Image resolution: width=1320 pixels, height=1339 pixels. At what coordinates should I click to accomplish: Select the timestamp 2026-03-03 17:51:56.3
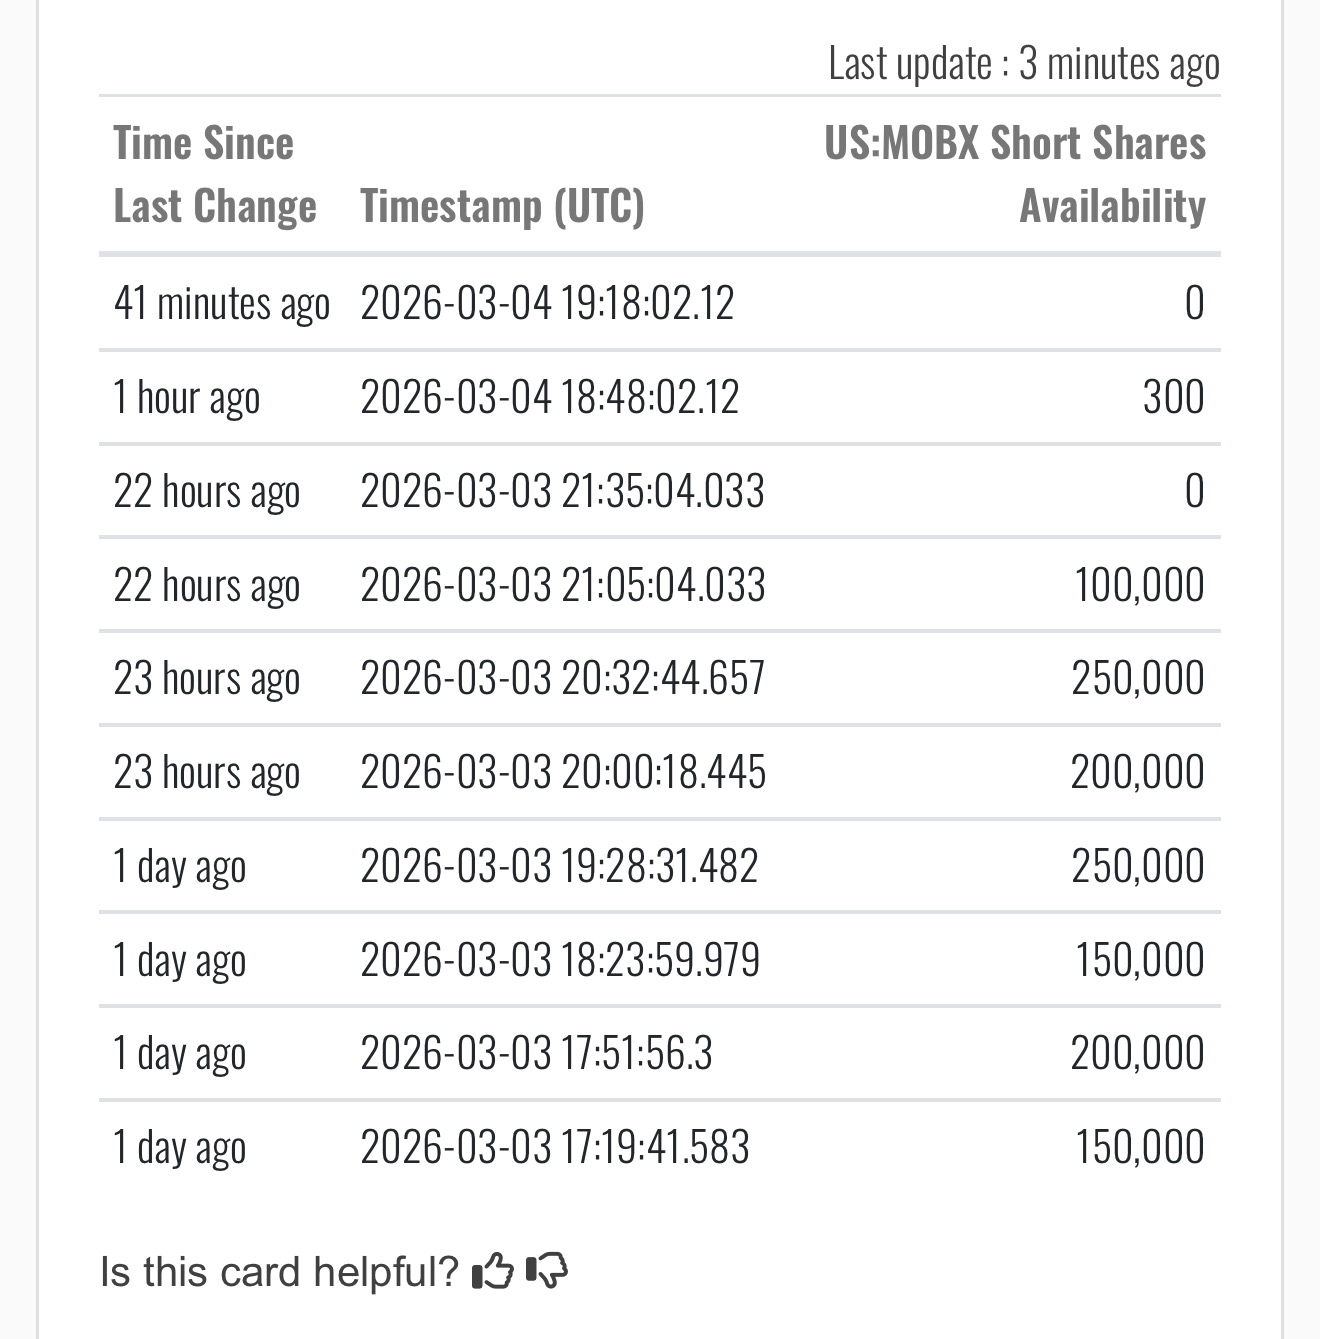[x=537, y=1053]
